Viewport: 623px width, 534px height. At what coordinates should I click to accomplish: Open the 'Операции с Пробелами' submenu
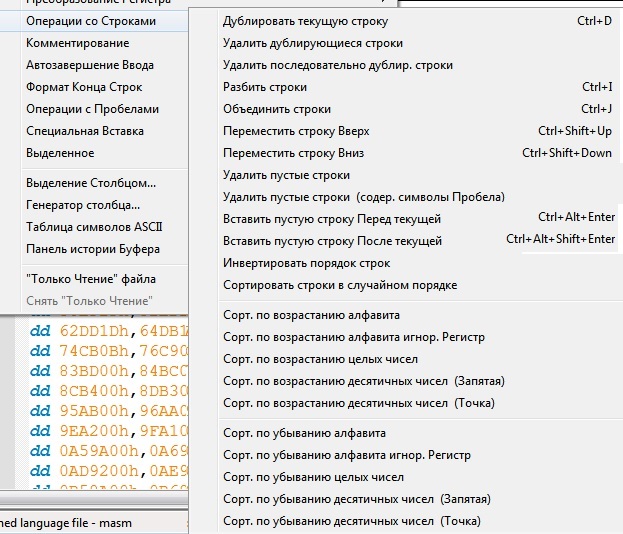click(92, 109)
